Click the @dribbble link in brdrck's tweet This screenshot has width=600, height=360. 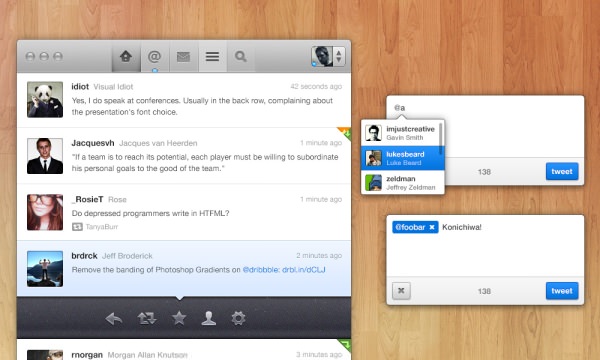pos(261,270)
